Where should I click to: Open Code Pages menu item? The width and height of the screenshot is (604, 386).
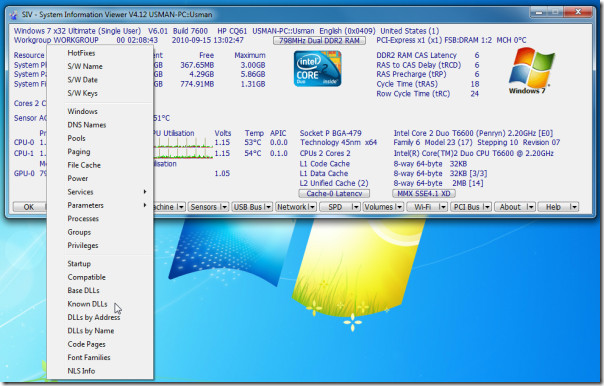pos(100,344)
